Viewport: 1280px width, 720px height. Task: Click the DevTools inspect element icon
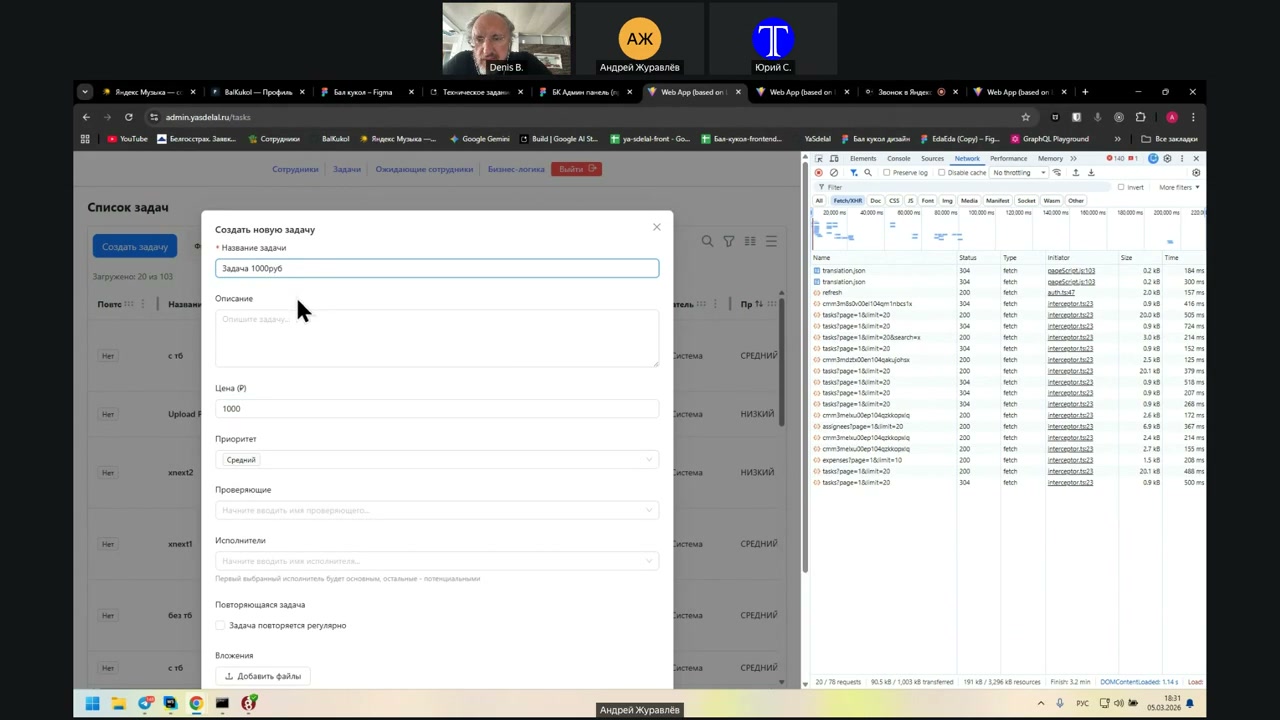819,159
